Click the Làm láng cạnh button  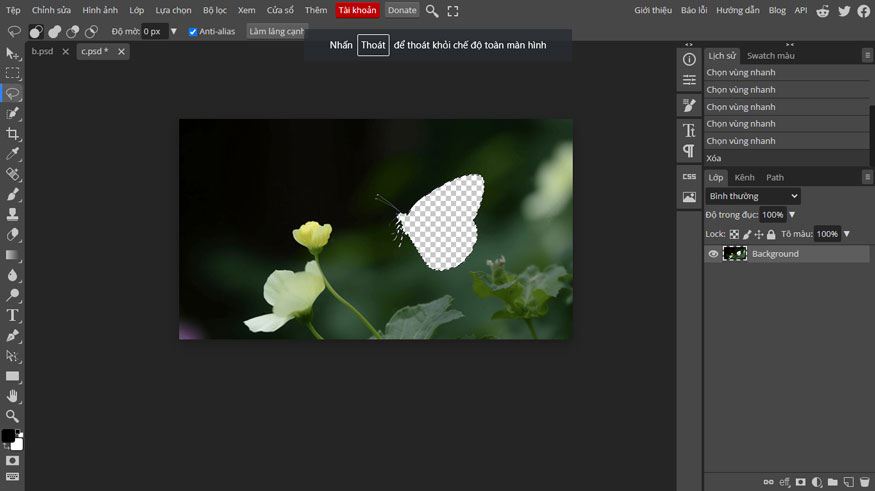277,32
